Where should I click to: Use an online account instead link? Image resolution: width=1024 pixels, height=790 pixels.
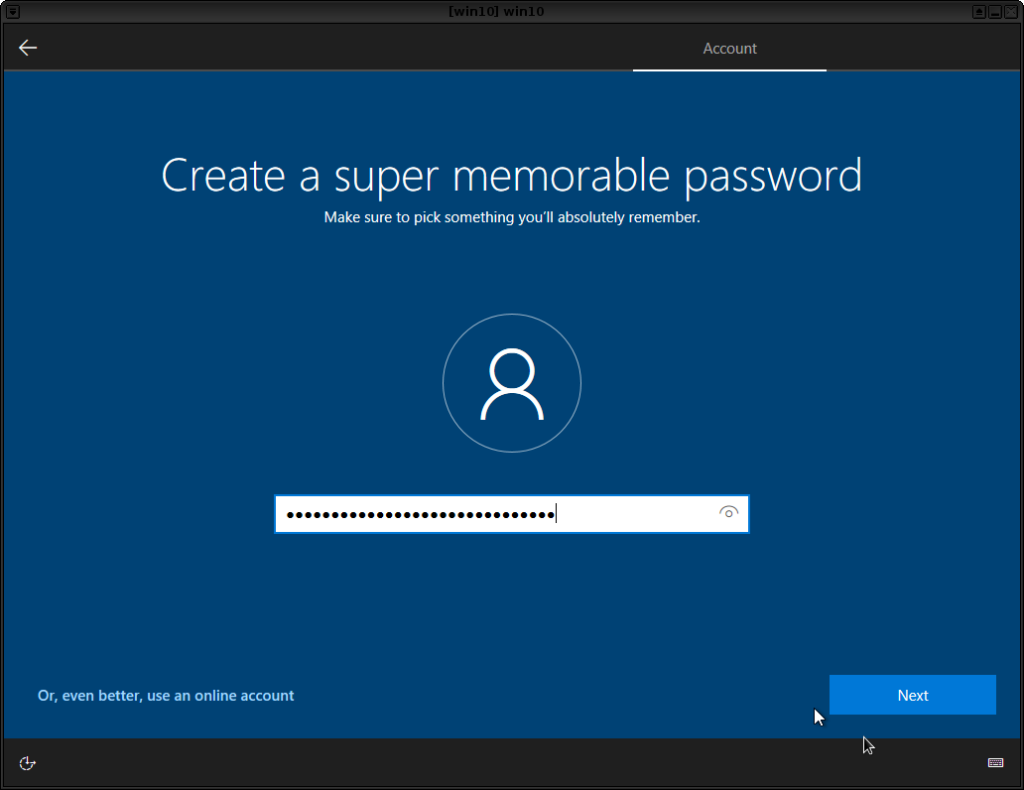tap(166, 695)
